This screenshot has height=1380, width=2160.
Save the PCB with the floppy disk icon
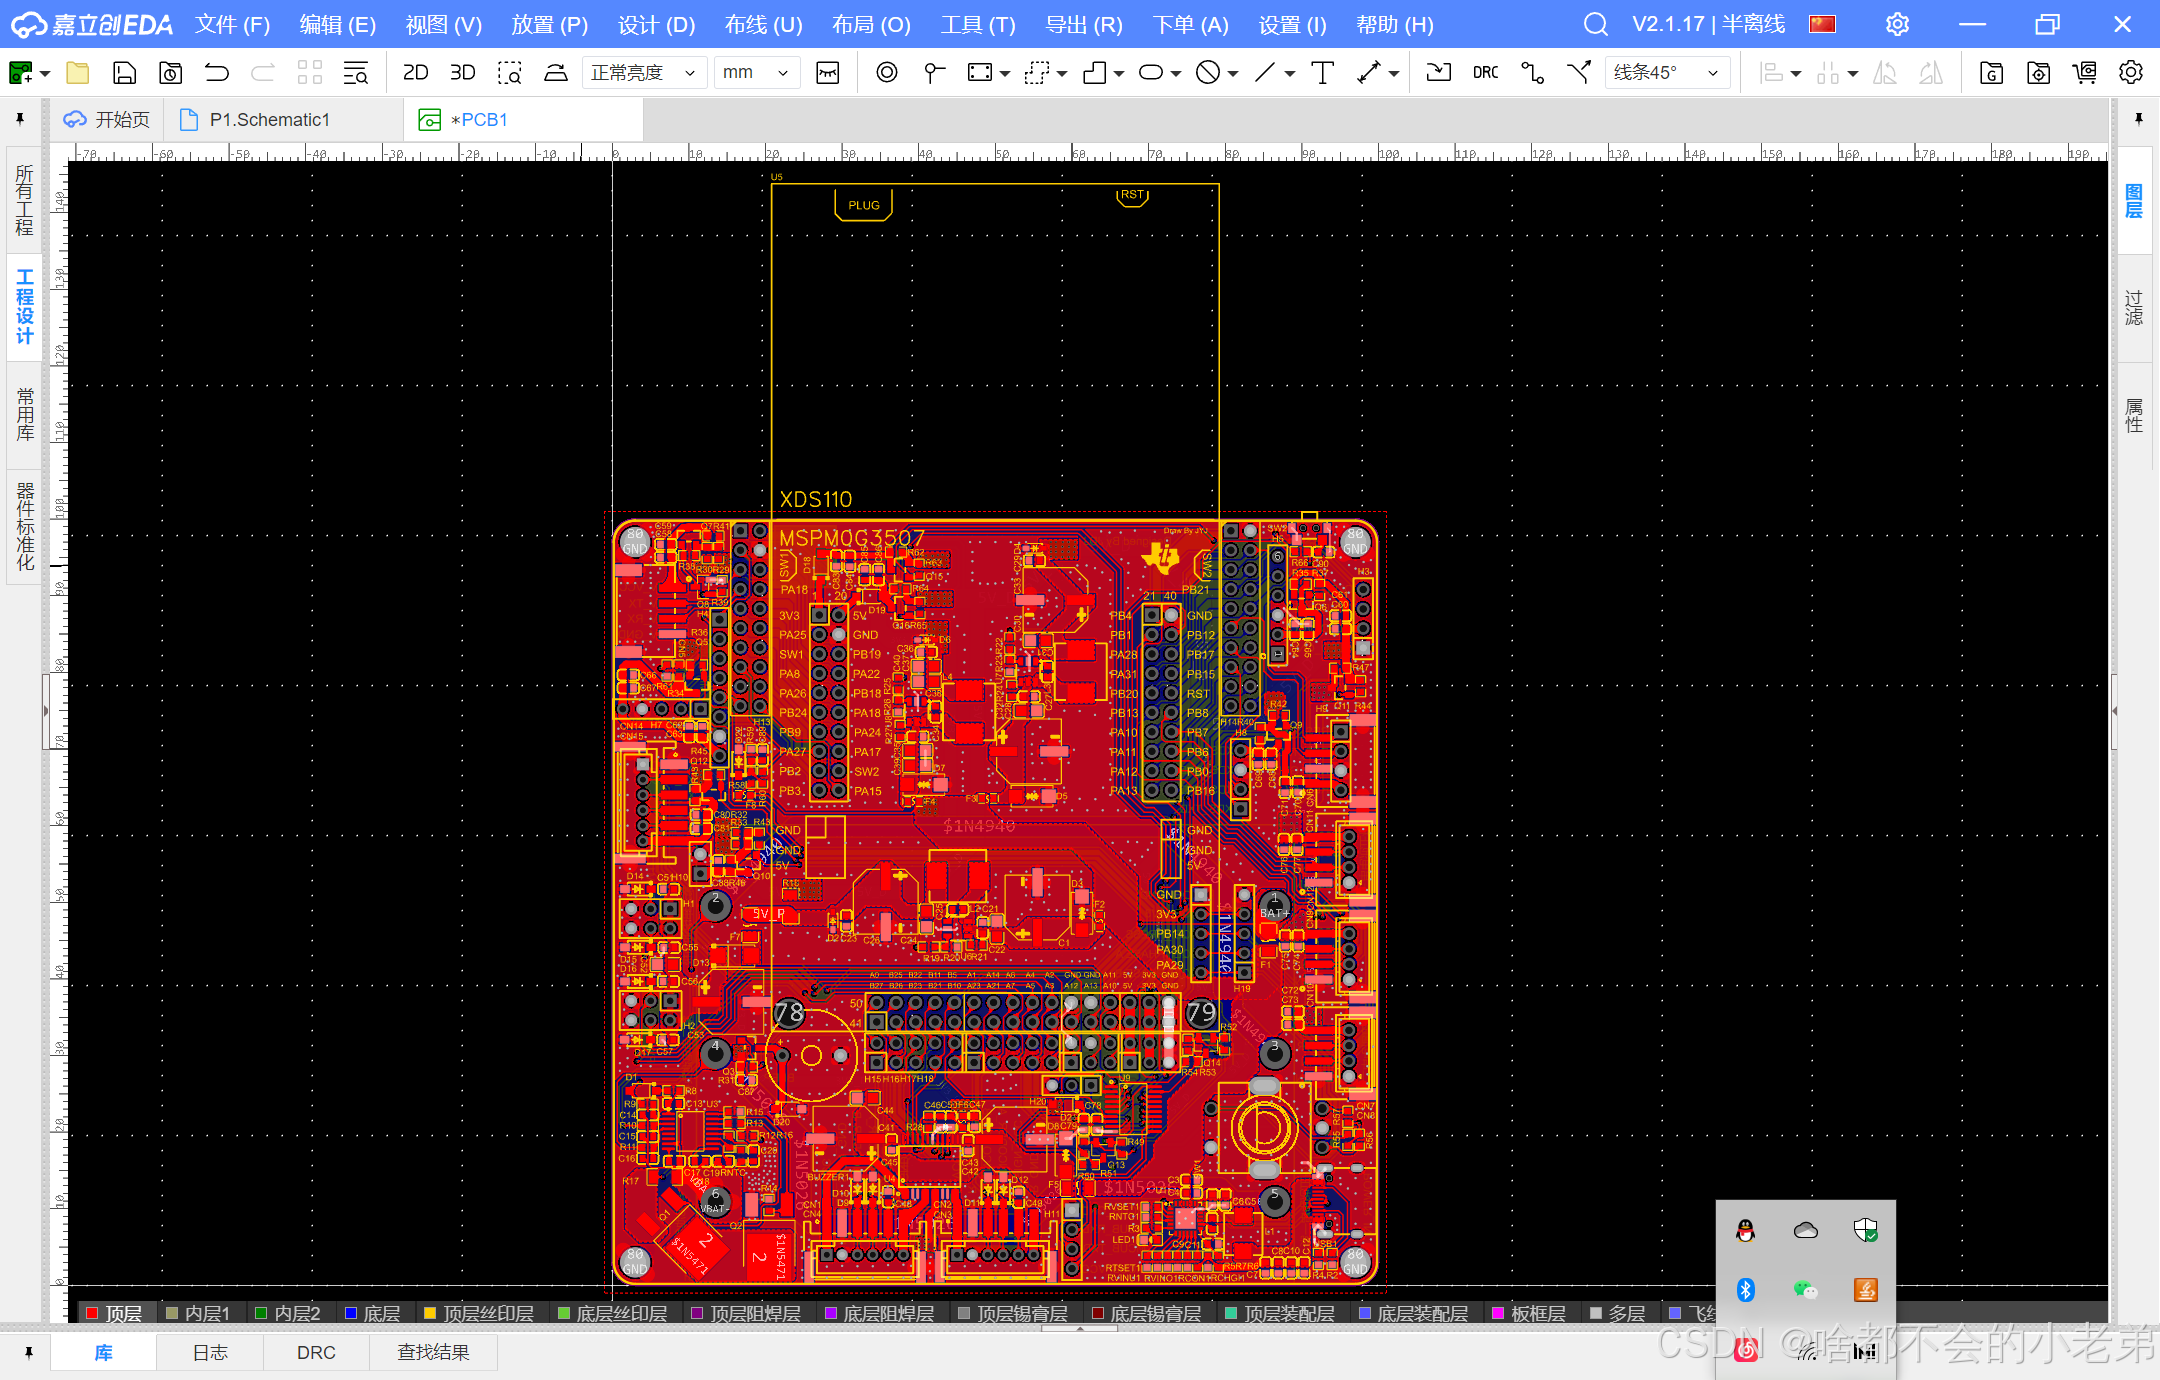pos(124,72)
